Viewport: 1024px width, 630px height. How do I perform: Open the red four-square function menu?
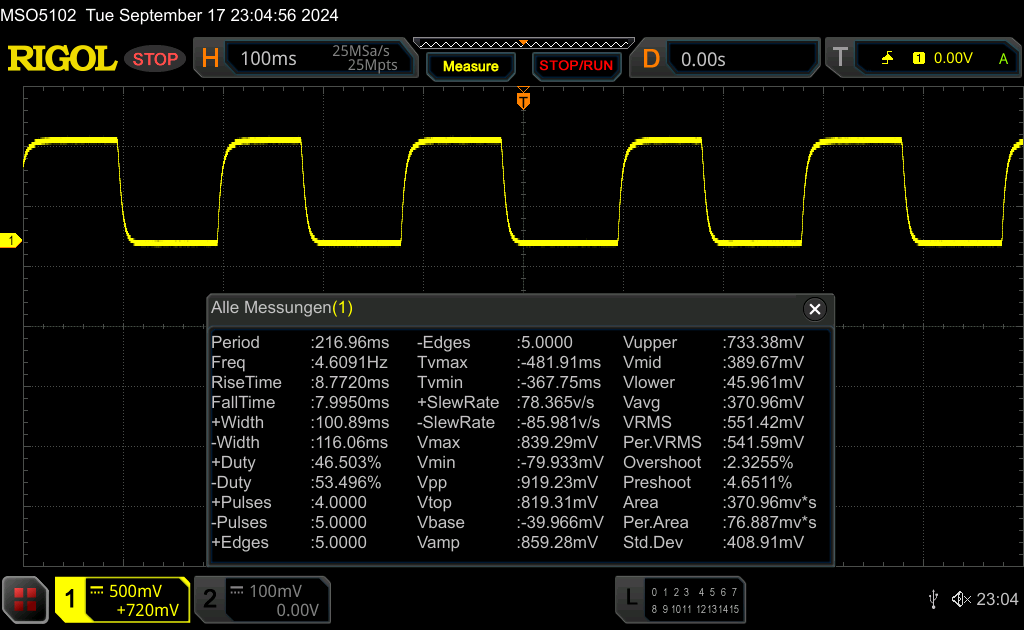pyautogui.click(x=25, y=599)
